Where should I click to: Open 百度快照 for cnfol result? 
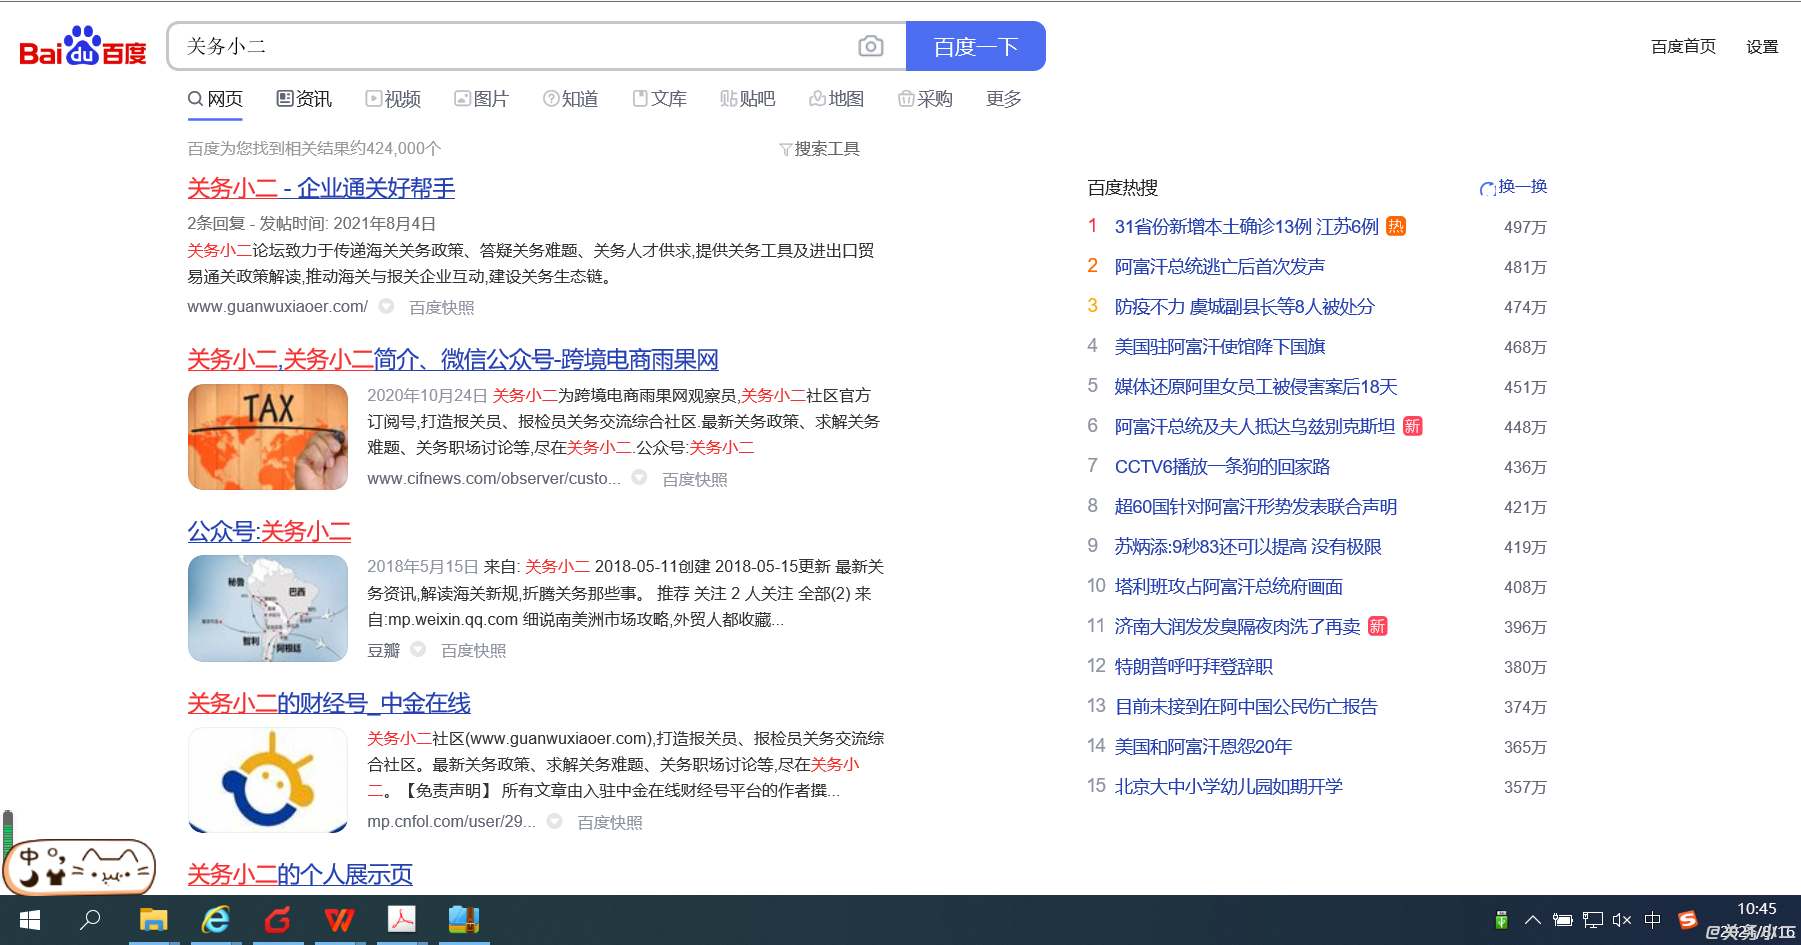609,822
